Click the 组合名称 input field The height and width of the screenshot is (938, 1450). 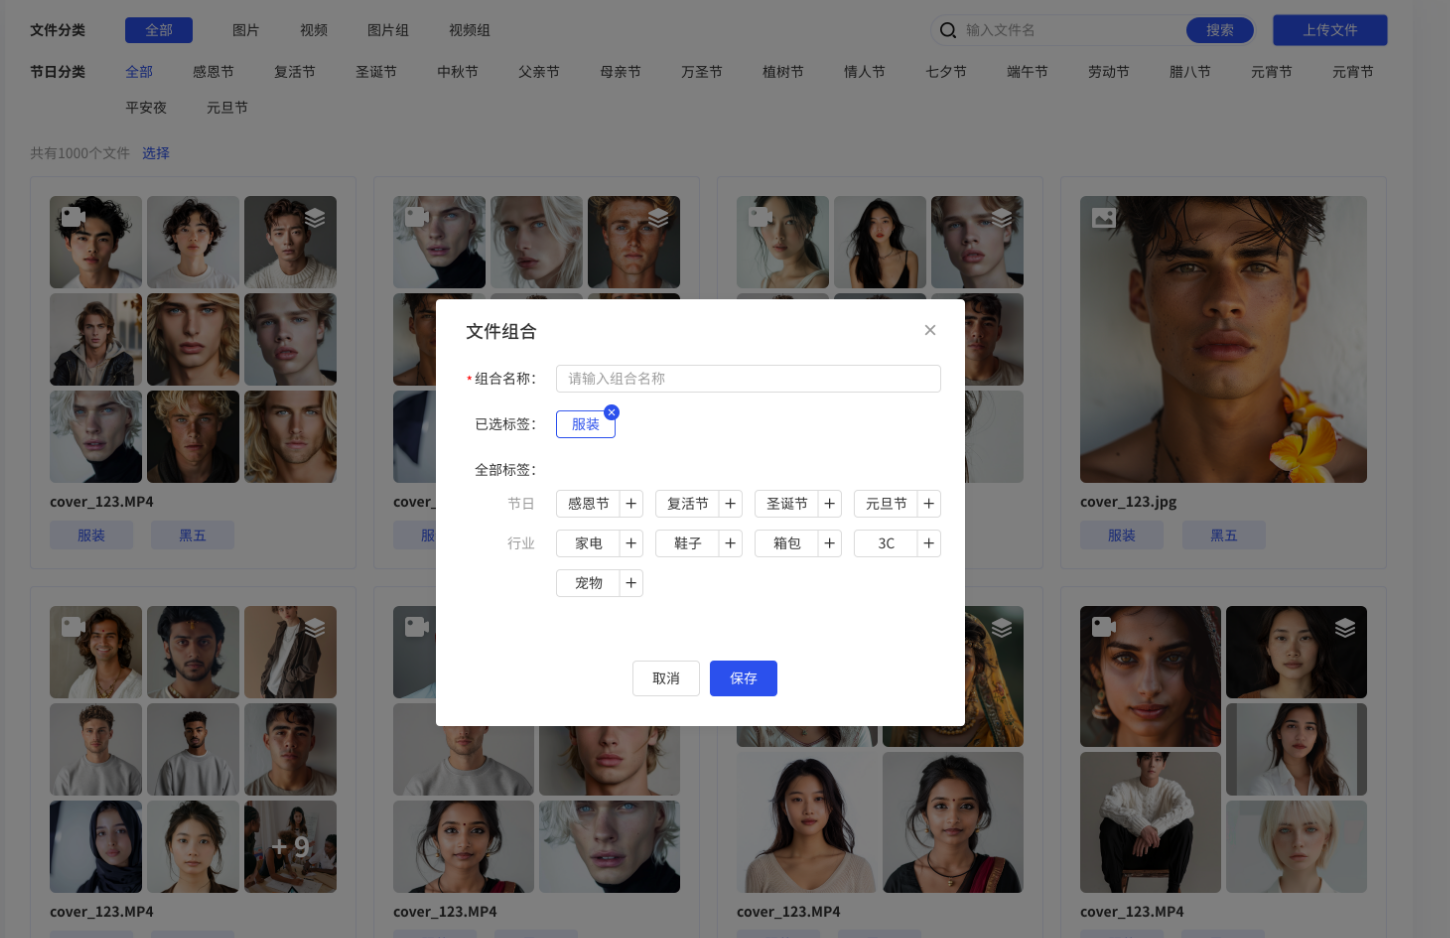point(747,379)
